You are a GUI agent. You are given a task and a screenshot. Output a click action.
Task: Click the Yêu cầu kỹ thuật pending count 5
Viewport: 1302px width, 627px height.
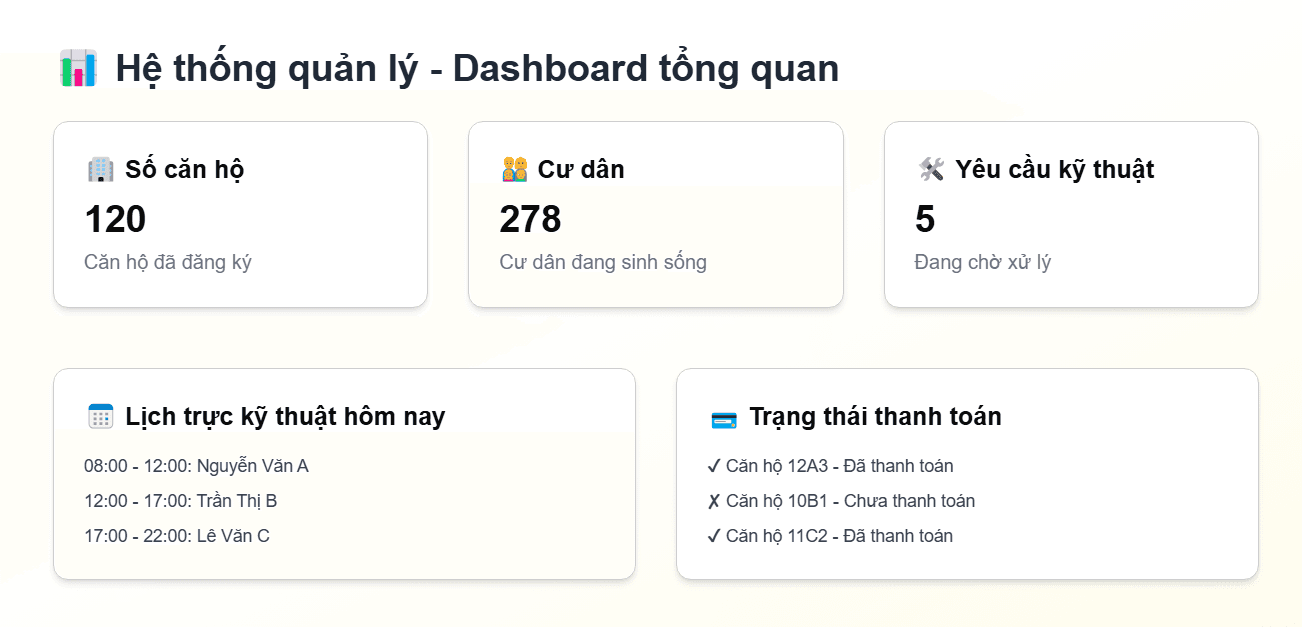tap(924, 219)
